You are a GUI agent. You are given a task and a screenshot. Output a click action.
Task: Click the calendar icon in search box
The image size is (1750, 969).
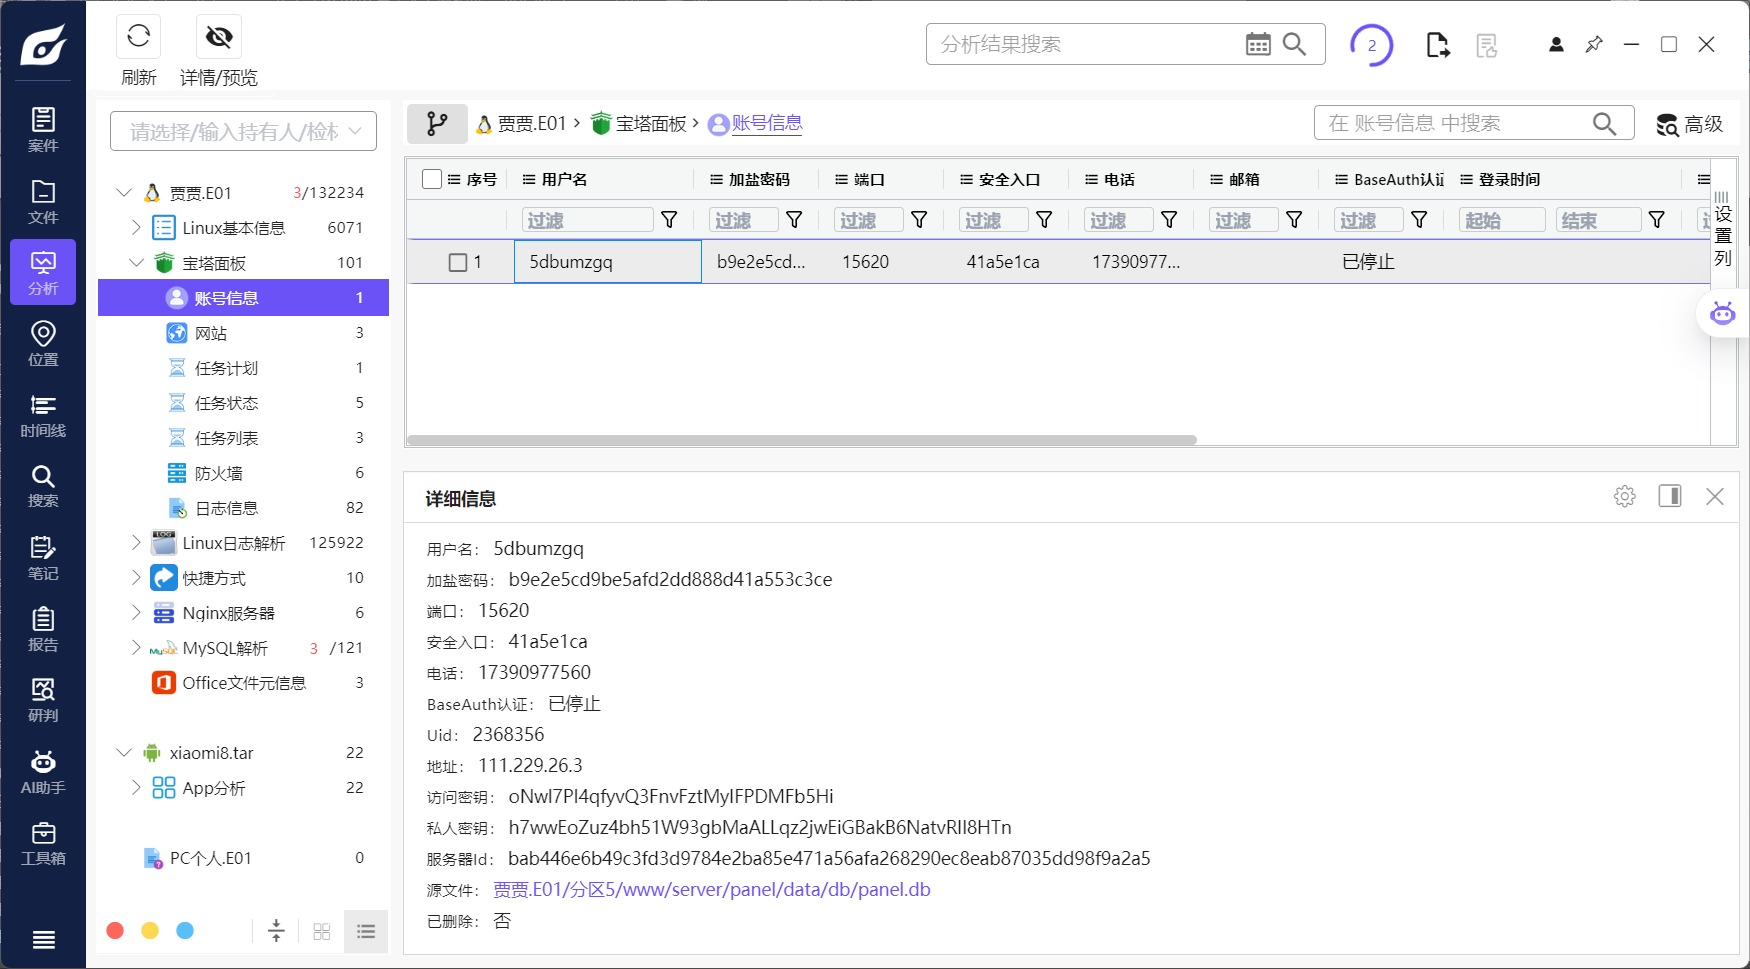pos(1258,44)
